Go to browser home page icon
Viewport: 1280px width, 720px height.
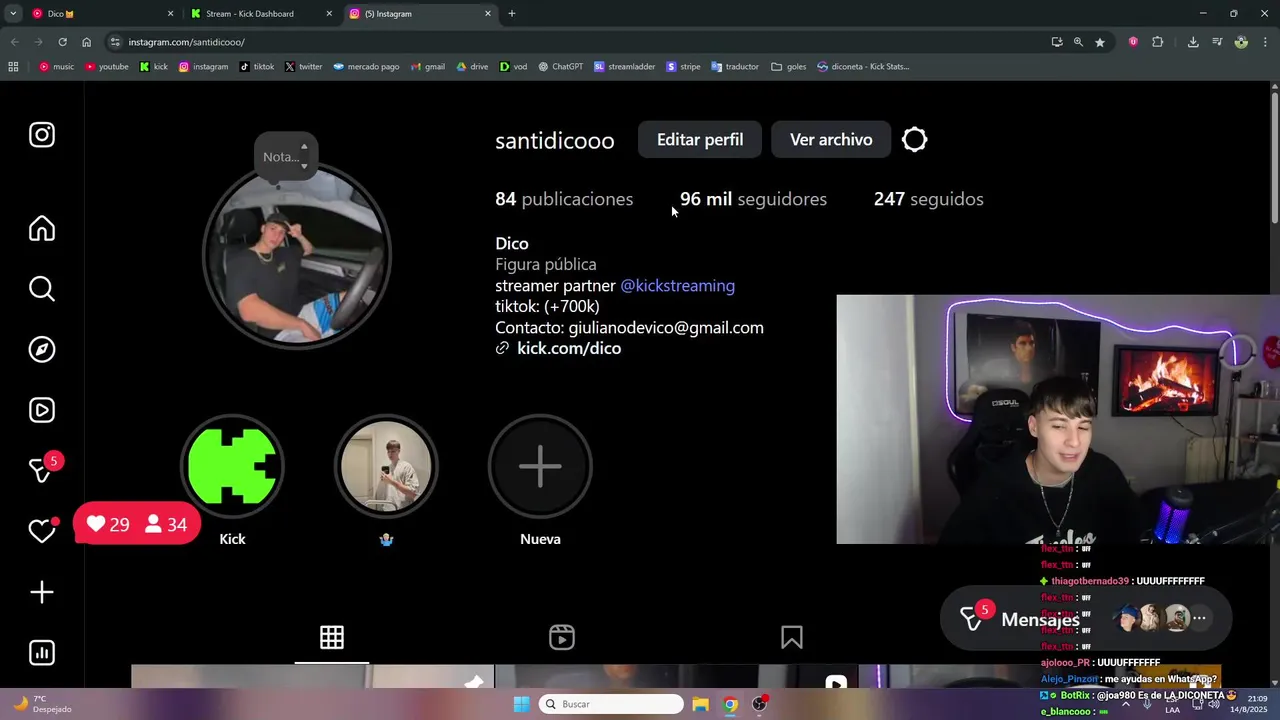(86, 42)
